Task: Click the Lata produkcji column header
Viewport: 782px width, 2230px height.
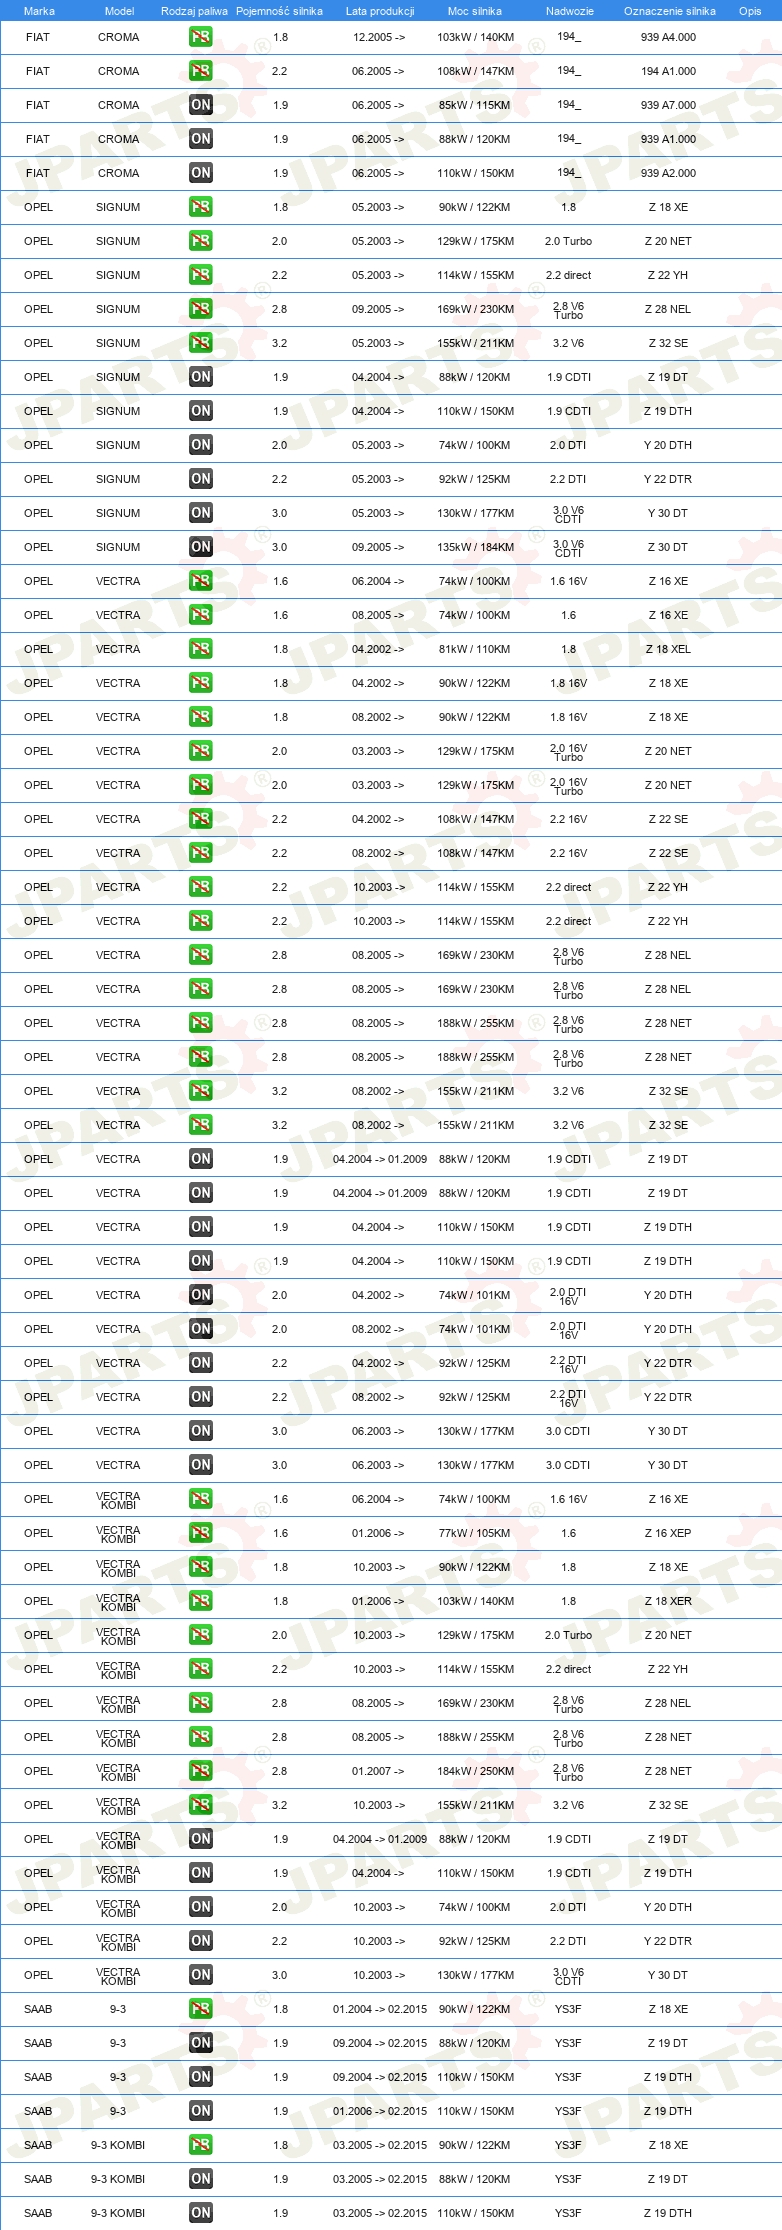Action: pyautogui.click(x=380, y=11)
